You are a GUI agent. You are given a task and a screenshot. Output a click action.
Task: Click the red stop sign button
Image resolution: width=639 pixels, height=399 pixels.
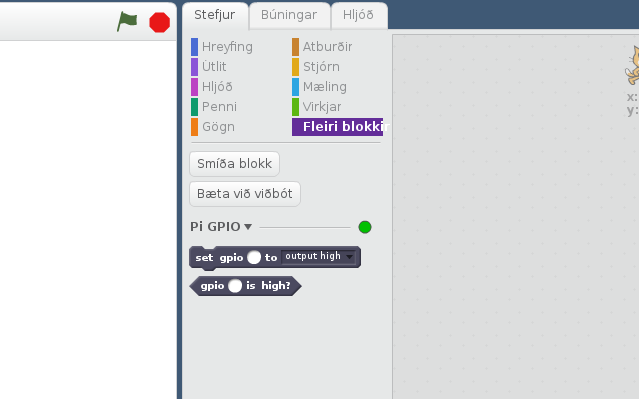point(159,22)
